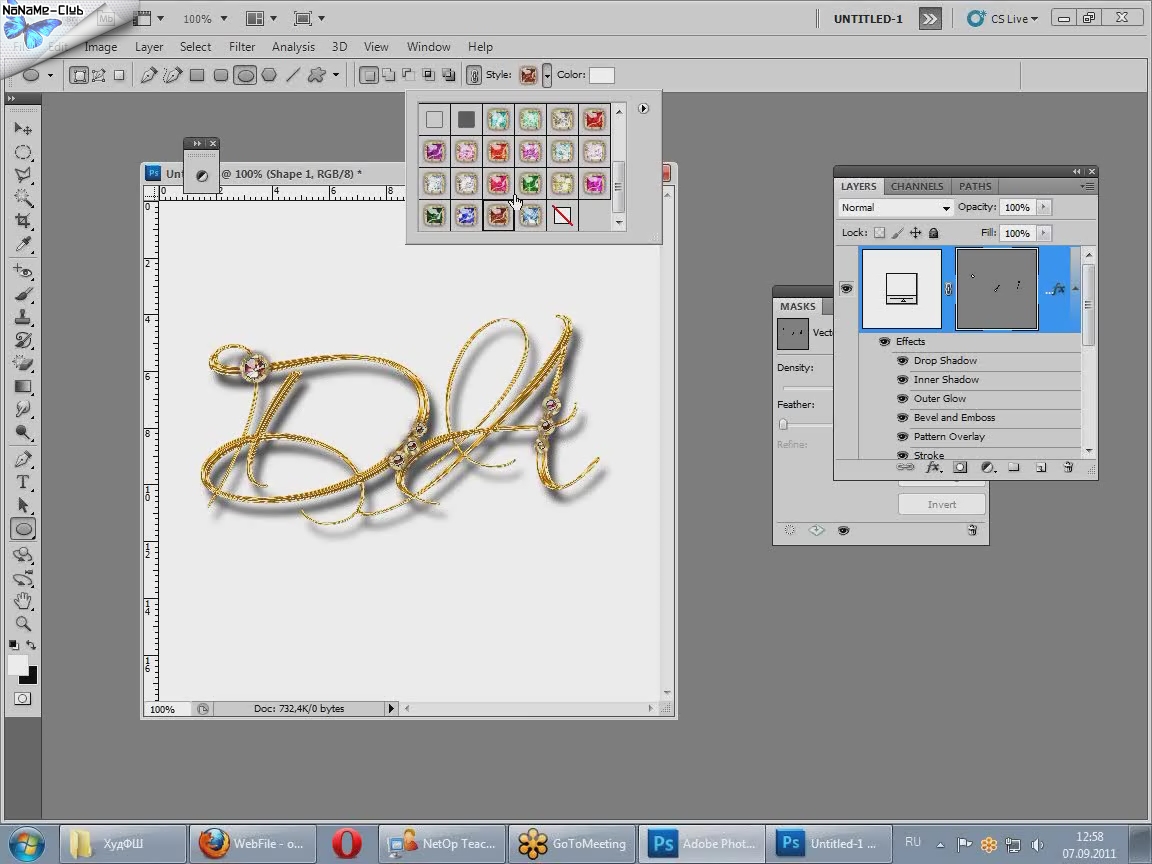Open the Filter menu
Screen dimensions: 1152x864
(242, 47)
